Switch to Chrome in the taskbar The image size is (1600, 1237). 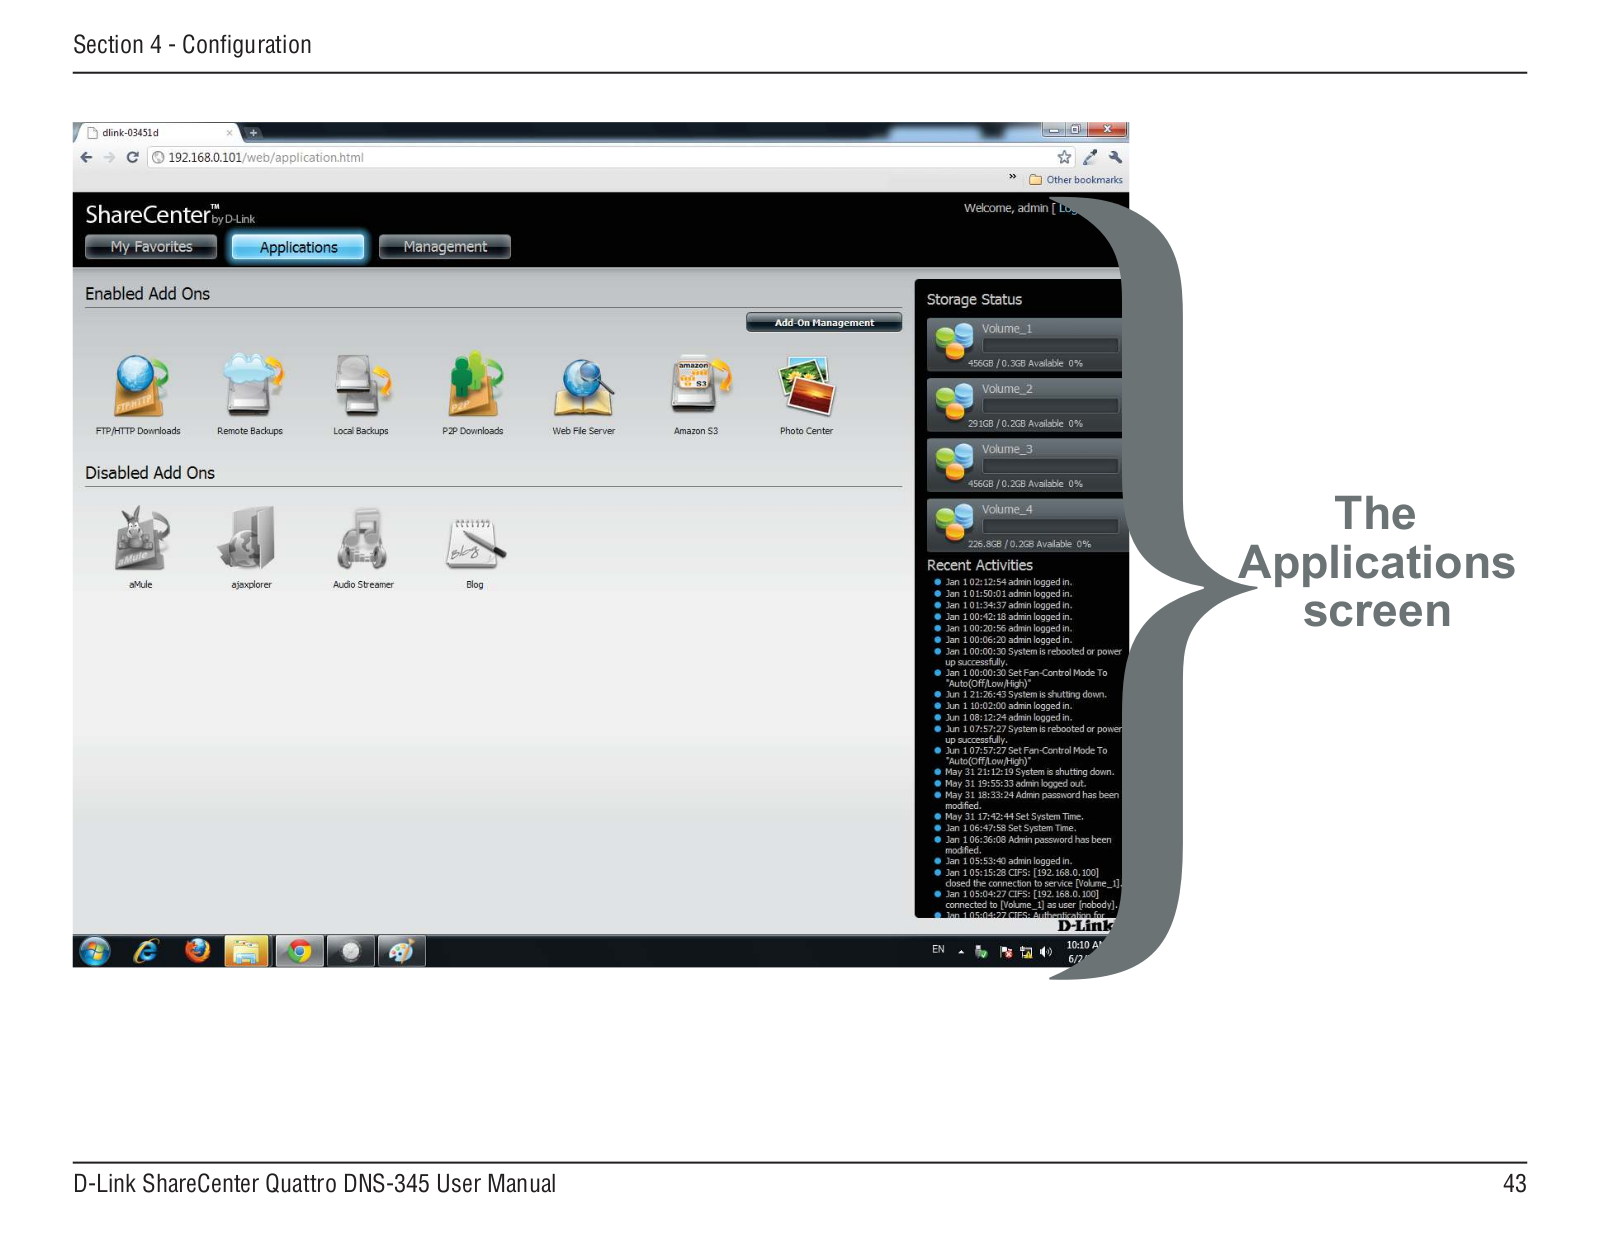coord(299,951)
